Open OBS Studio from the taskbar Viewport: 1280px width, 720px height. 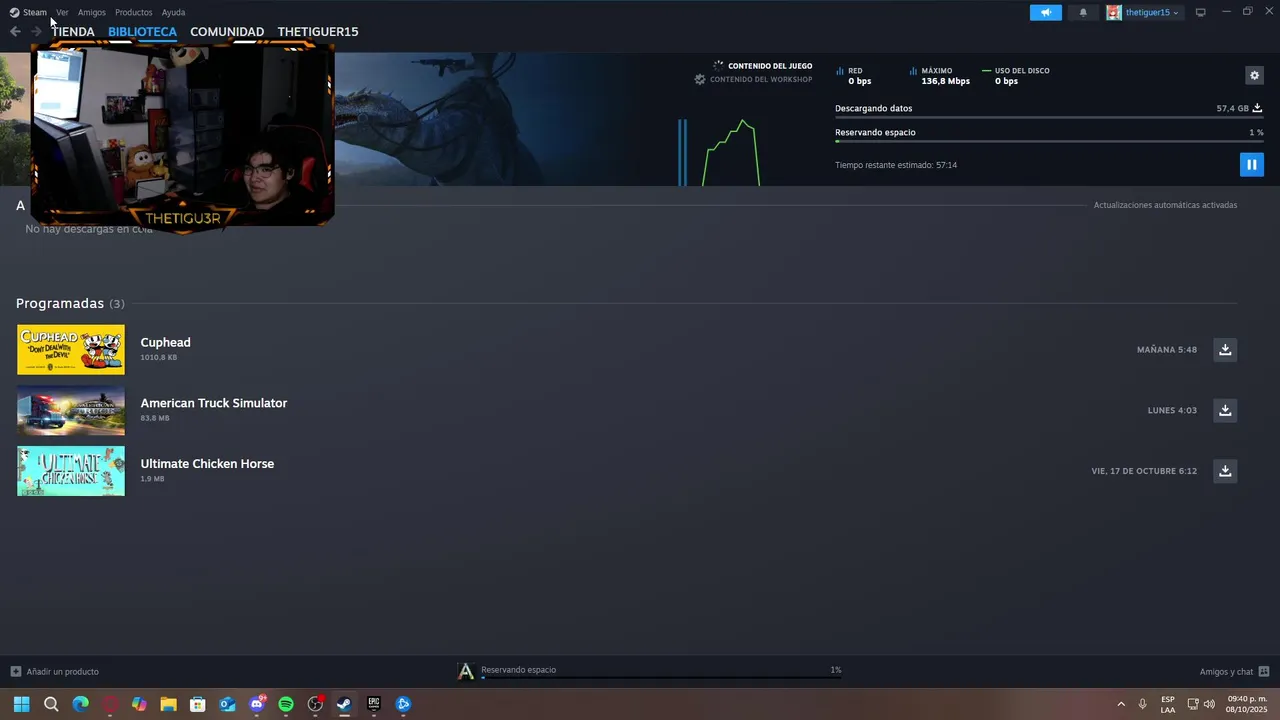315,704
